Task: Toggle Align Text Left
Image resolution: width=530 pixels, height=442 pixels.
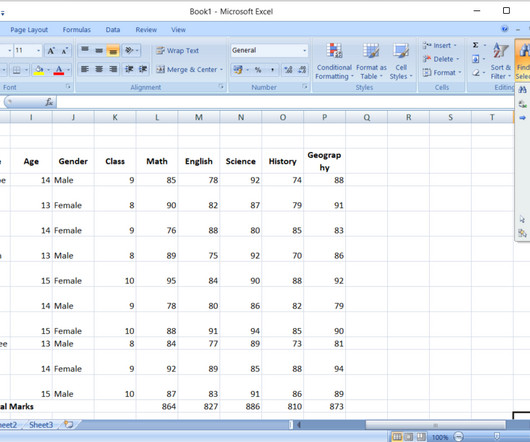Action: pos(85,69)
